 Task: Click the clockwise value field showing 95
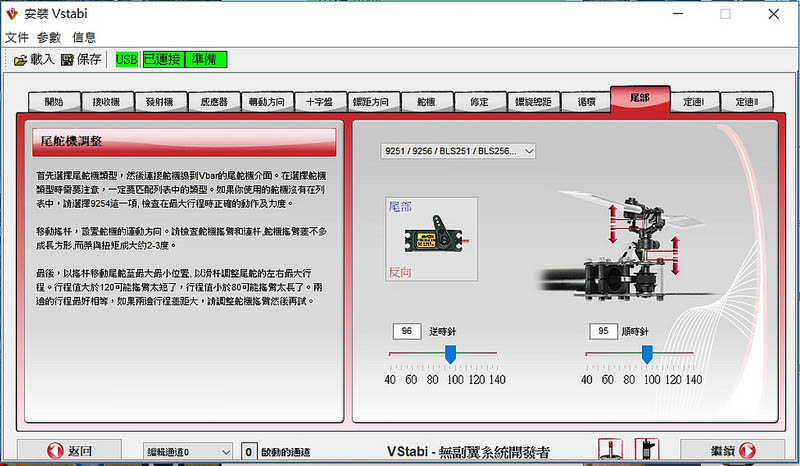click(603, 331)
